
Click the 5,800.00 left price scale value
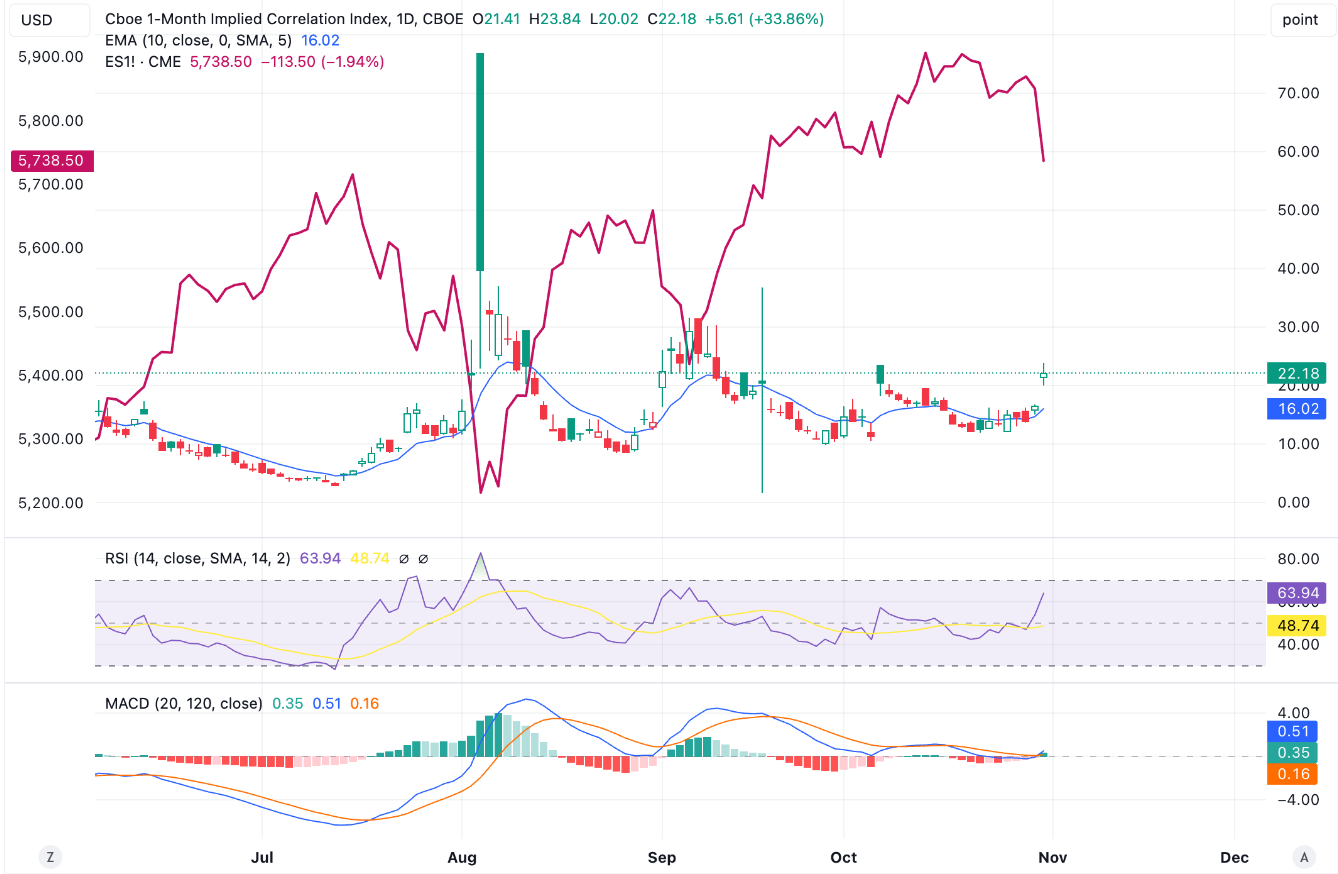point(50,121)
